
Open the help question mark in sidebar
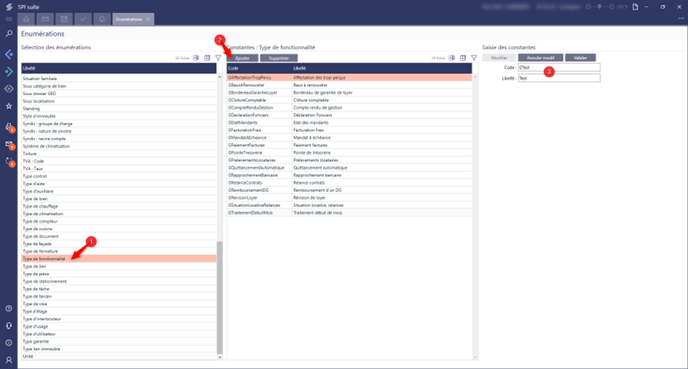tap(9, 308)
